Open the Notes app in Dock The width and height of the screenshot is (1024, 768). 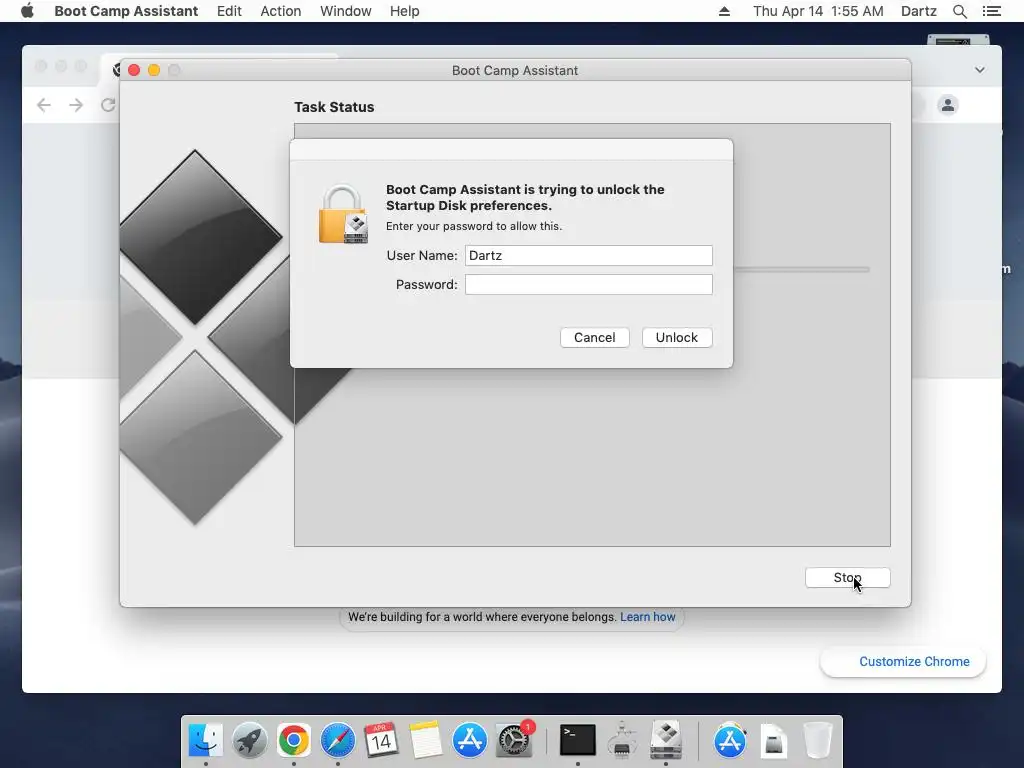tap(426, 741)
